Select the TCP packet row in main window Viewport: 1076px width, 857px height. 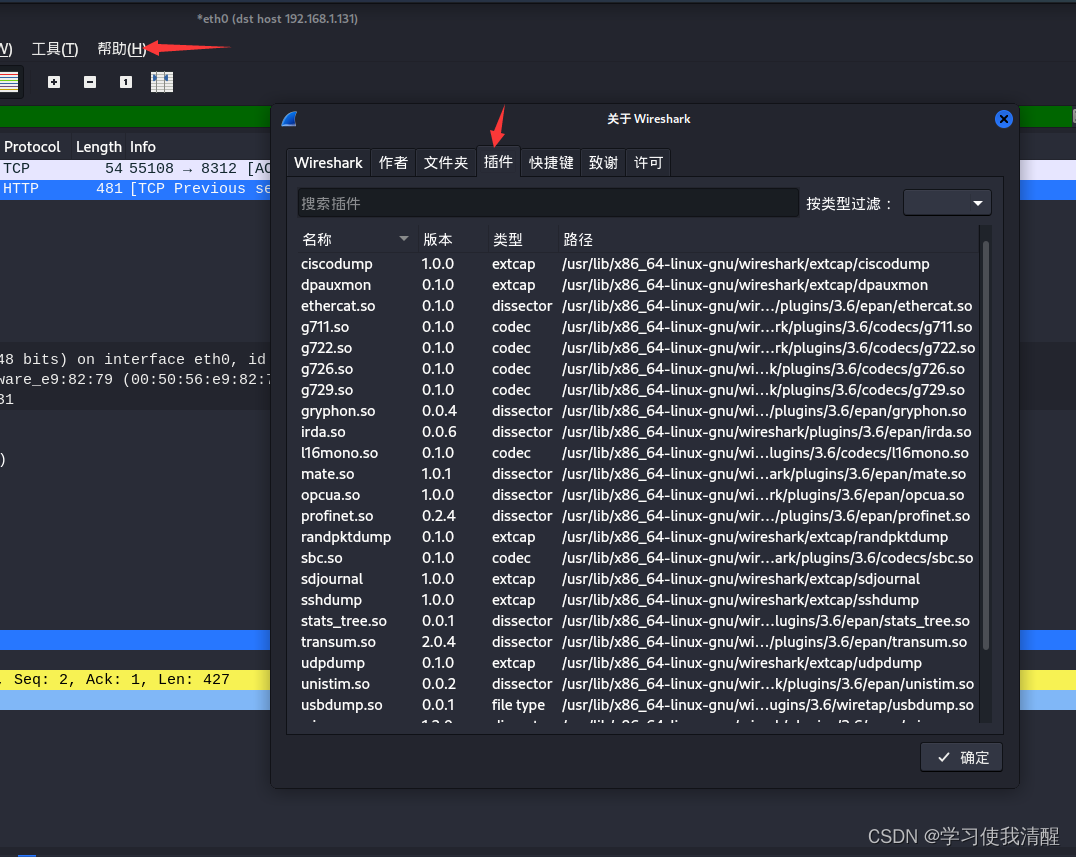(135, 169)
